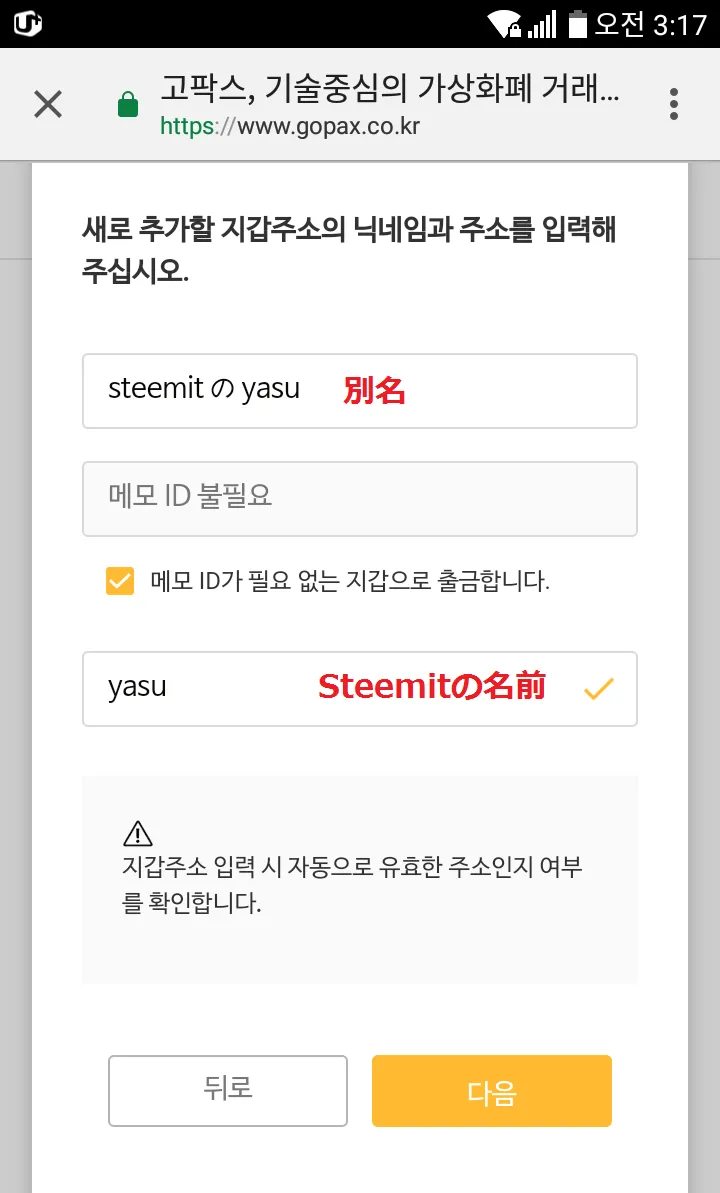
Task: Click the nickname field 'steemit の yasu'
Action: click(359, 391)
